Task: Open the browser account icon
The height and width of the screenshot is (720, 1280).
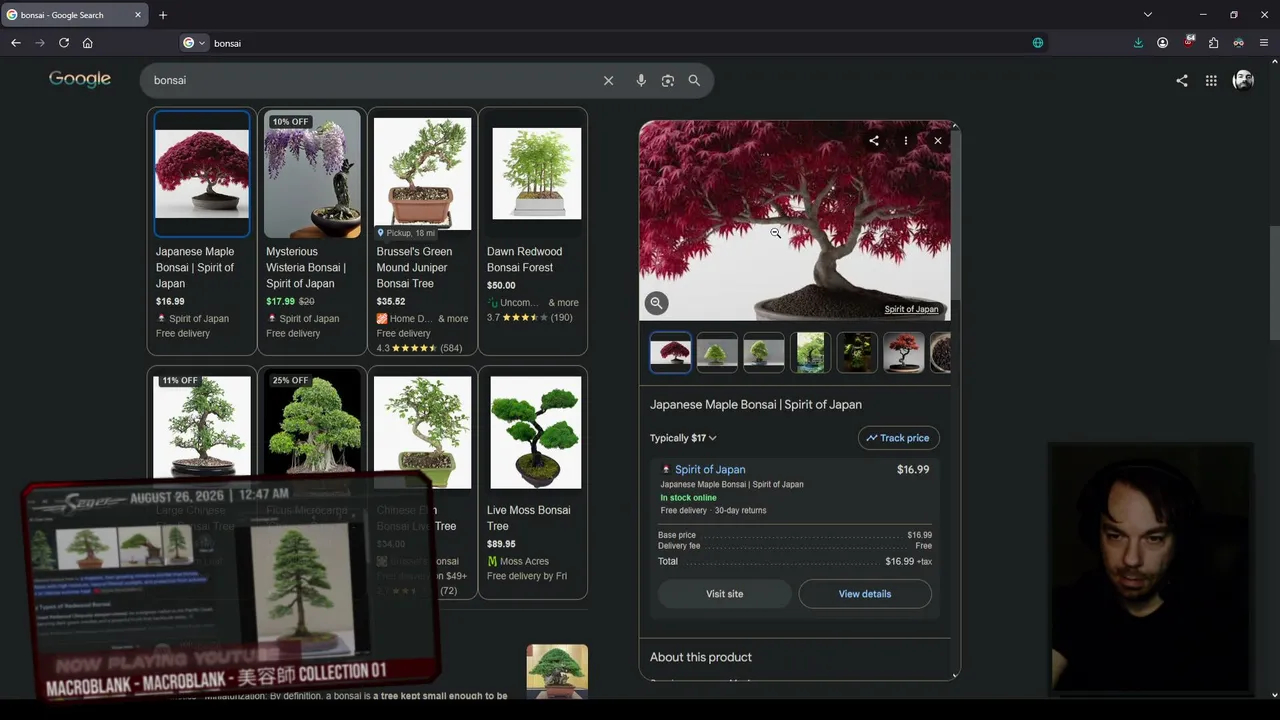Action: point(1163,43)
